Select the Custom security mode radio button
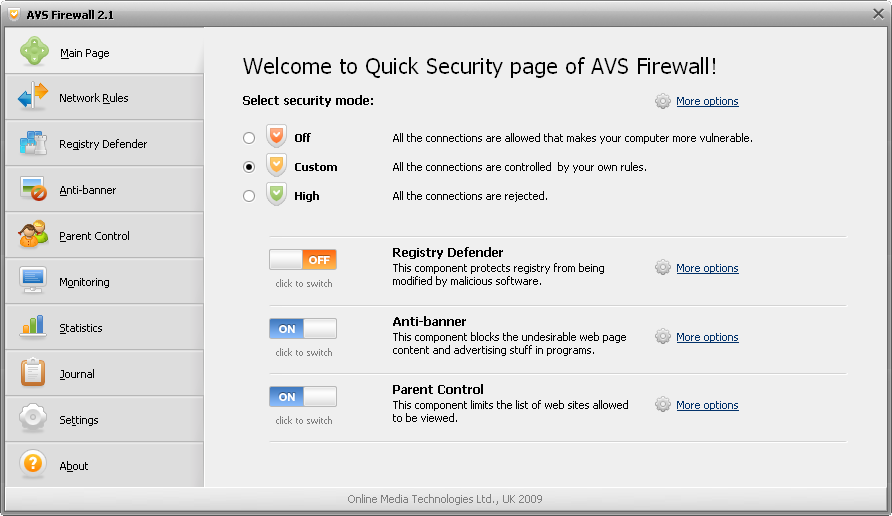The image size is (892, 516). coord(249,167)
